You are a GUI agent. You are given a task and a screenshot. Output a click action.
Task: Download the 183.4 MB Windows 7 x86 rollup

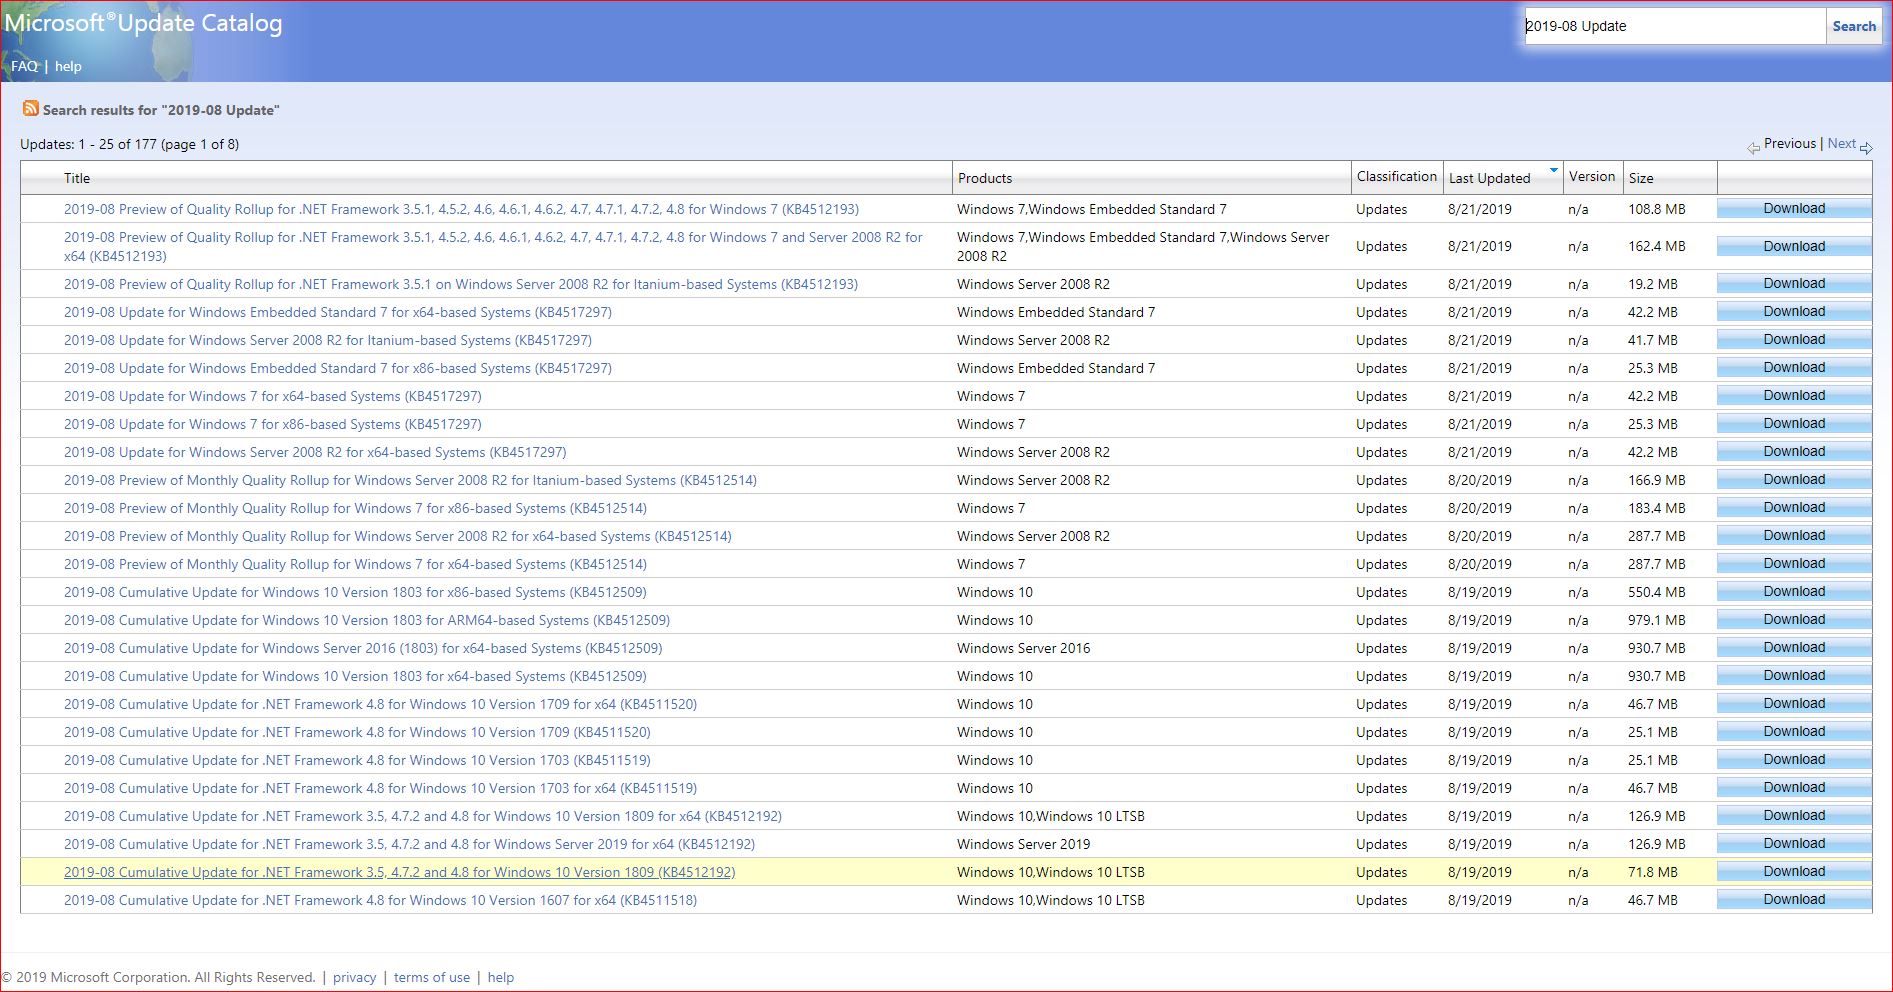click(x=1794, y=507)
